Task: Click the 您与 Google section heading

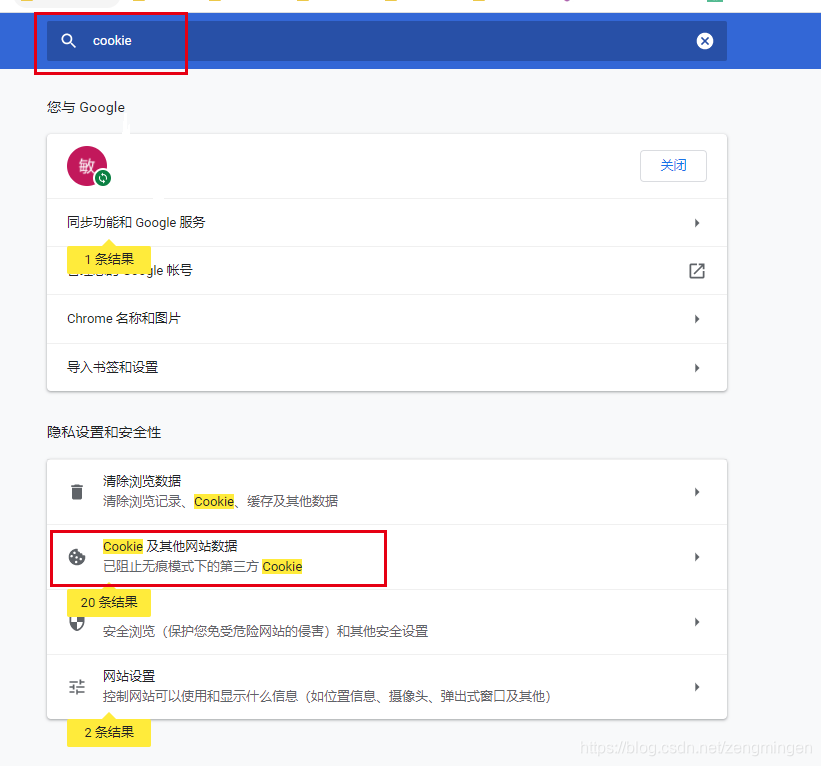Action: (x=86, y=107)
